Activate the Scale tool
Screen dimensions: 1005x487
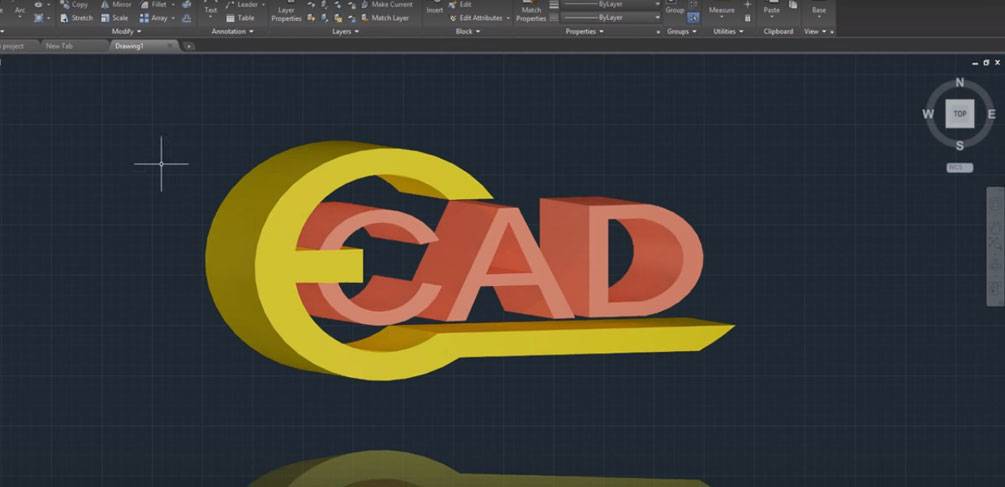click(114, 18)
